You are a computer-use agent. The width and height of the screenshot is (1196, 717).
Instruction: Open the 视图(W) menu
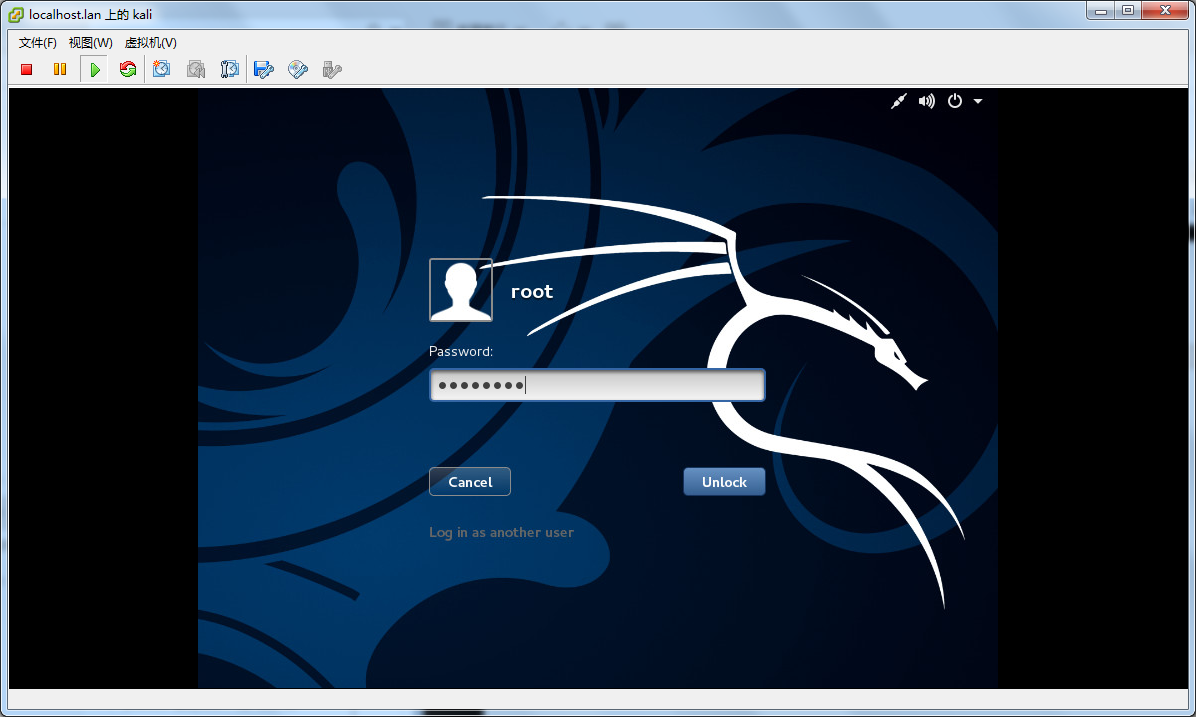point(91,43)
